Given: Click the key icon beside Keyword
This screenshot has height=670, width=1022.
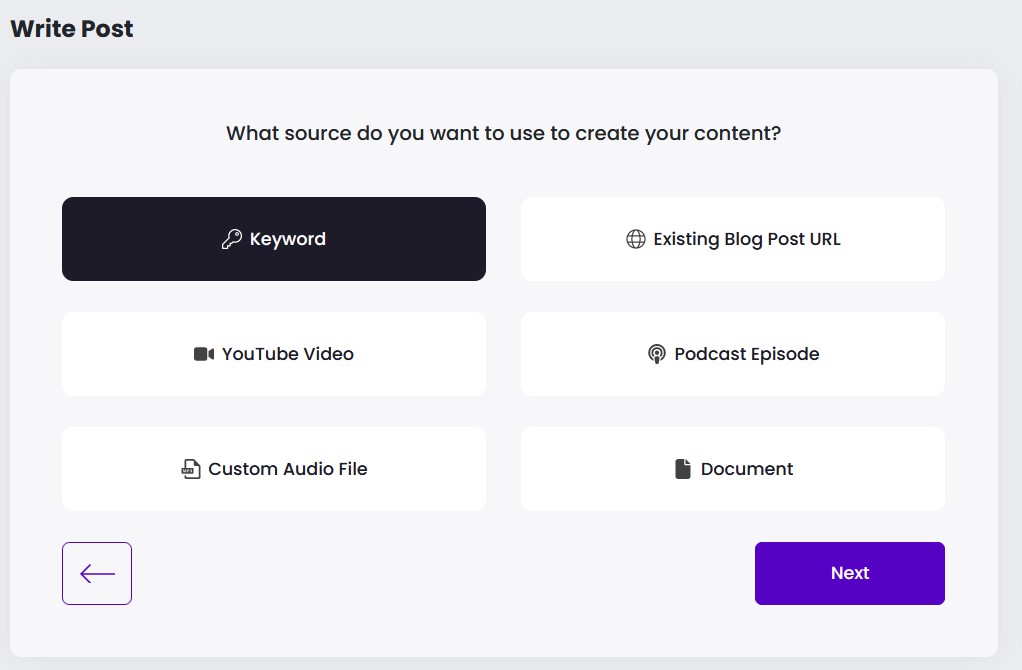Looking at the screenshot, I should click(x=231, y=239).
